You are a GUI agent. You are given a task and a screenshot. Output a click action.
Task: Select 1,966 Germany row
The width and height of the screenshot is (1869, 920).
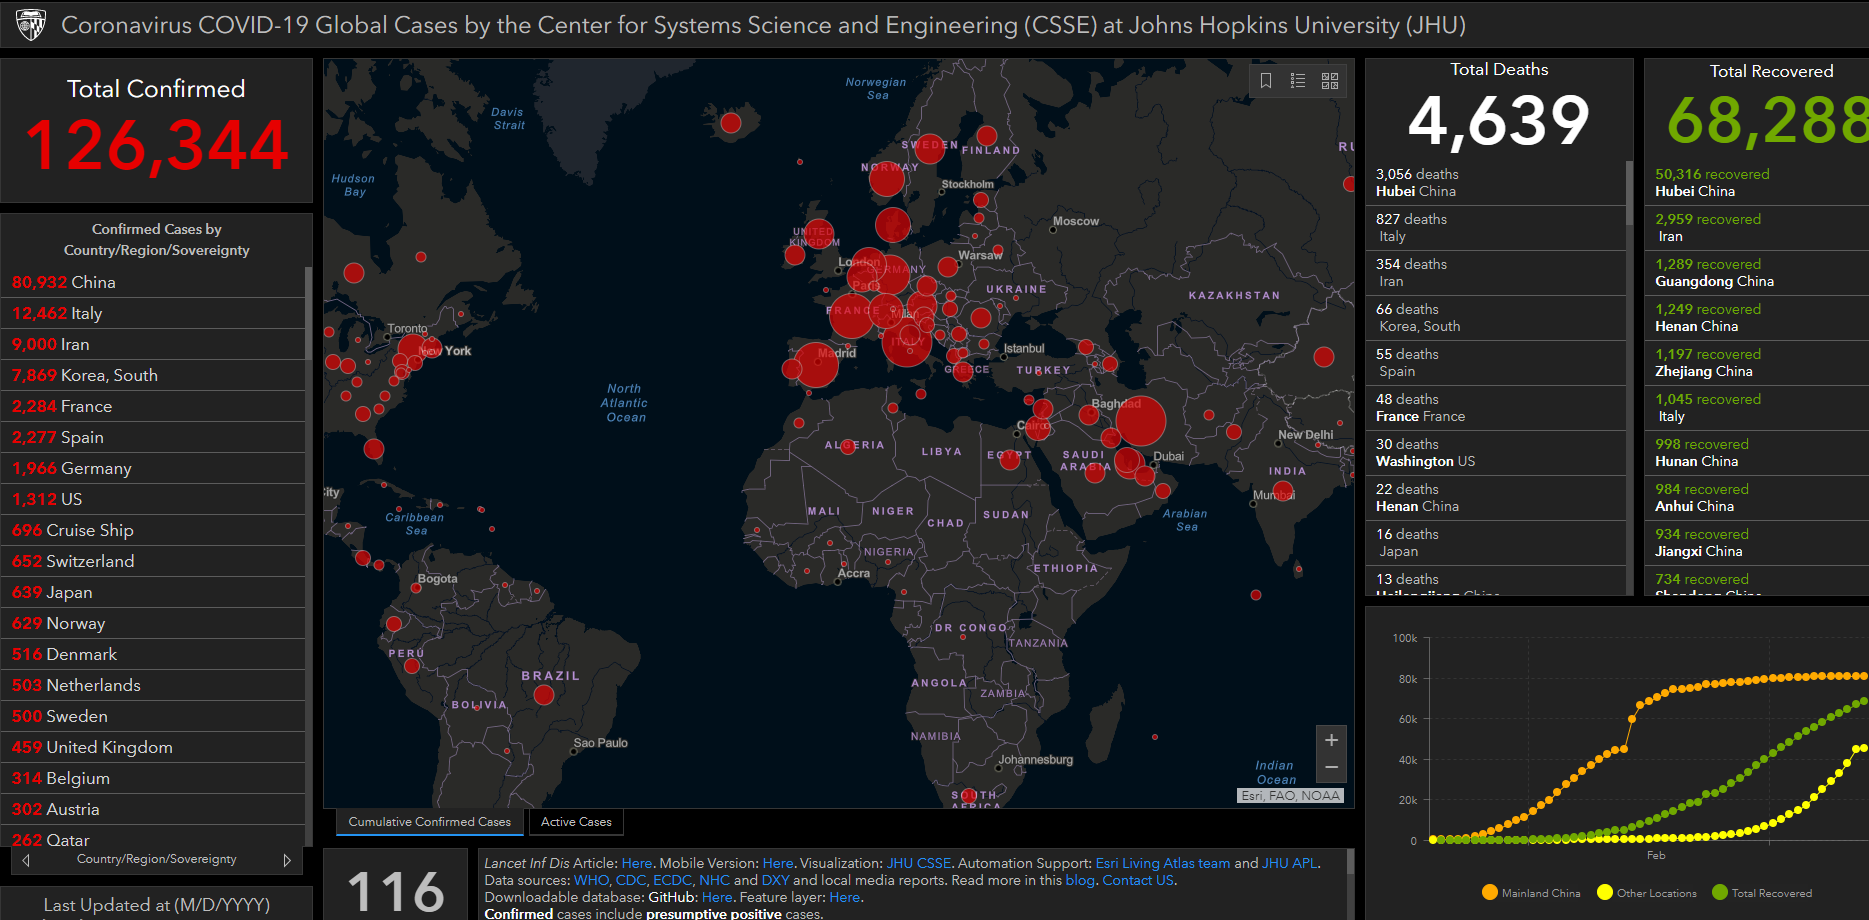(x=153, y=468)
